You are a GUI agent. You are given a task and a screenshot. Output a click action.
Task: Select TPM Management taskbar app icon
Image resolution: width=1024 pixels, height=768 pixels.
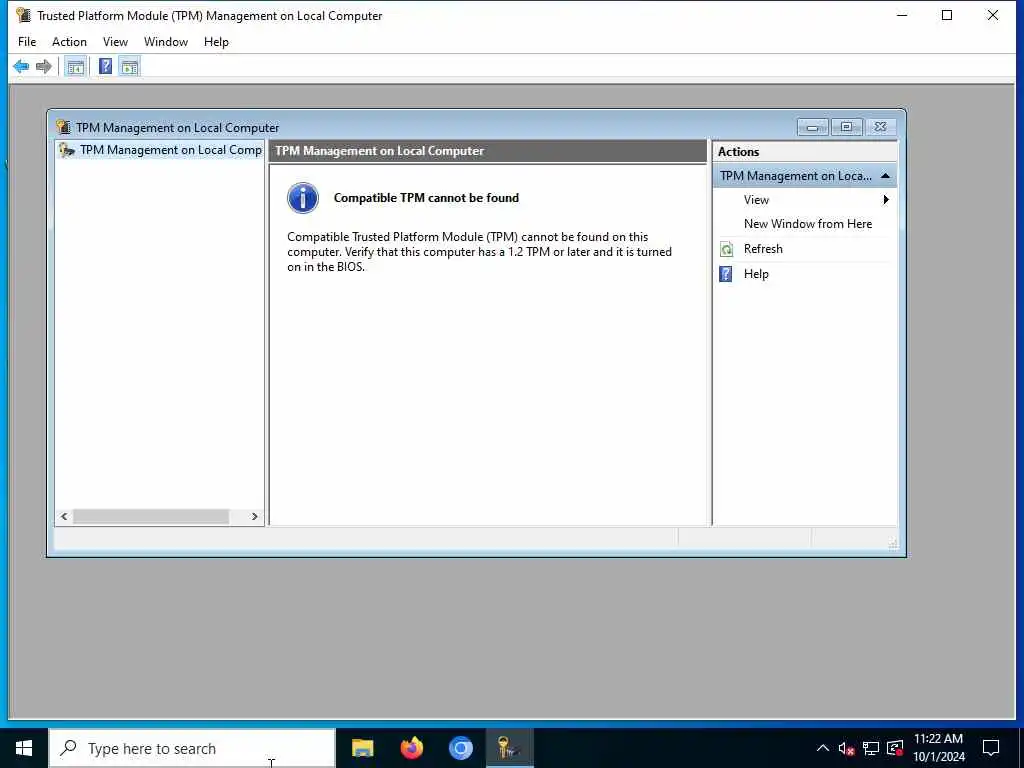click(x=509, y=748)
